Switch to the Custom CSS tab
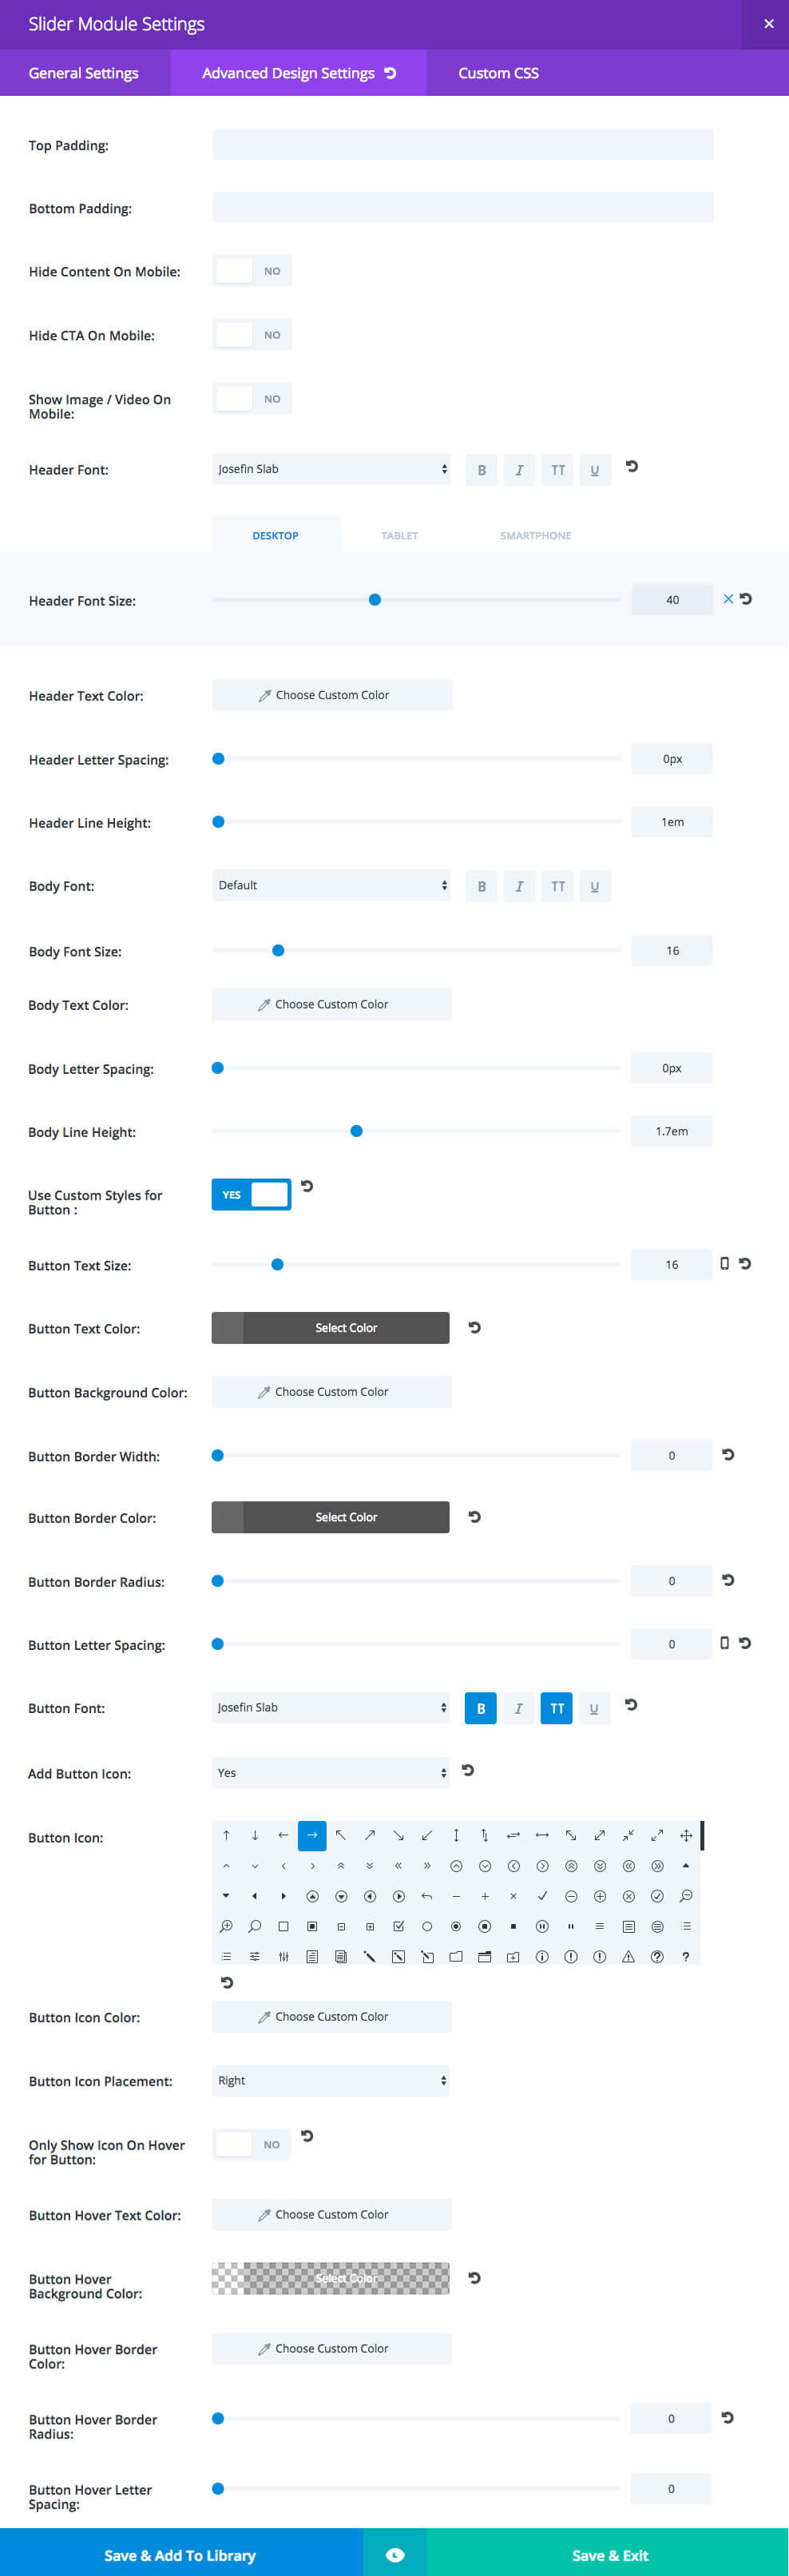 coord(498,73)
